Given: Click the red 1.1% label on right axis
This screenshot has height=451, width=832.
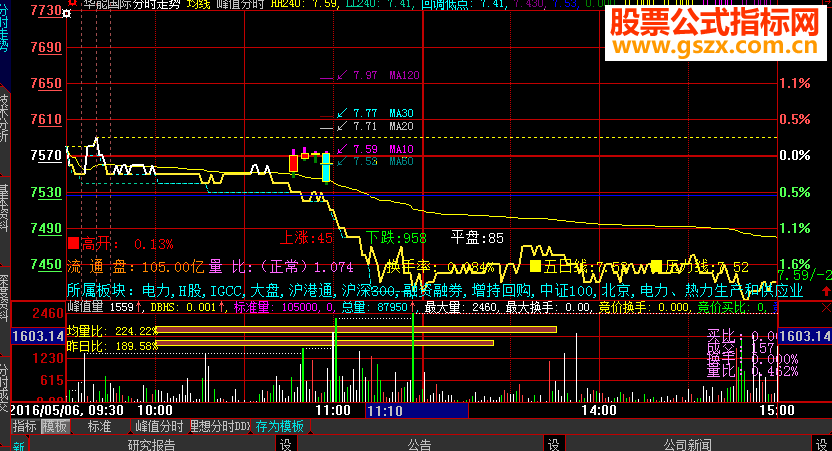Looking at the screenshot, I should (x=795, y=83).
